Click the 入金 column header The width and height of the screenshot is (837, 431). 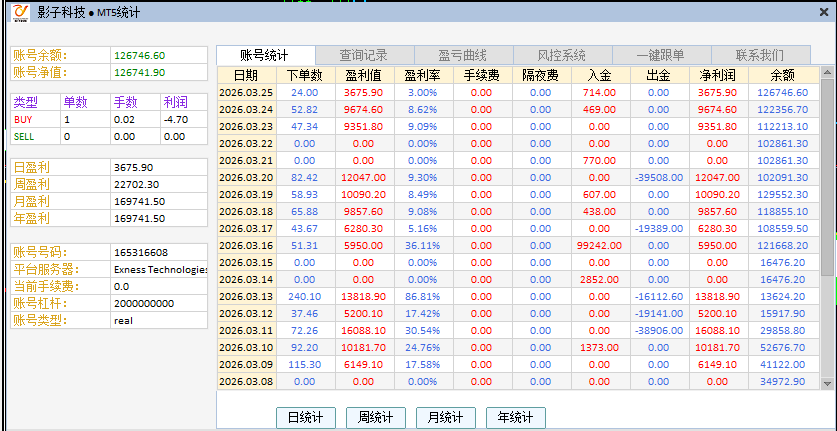(x=601, y=75)
